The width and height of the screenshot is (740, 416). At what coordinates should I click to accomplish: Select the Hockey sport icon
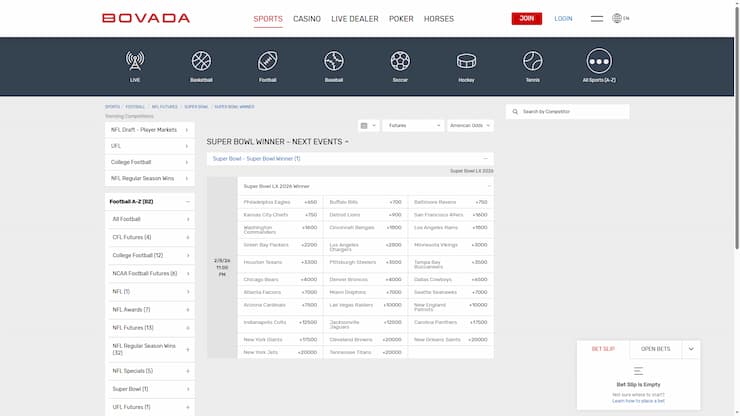[x=466, y=62]
